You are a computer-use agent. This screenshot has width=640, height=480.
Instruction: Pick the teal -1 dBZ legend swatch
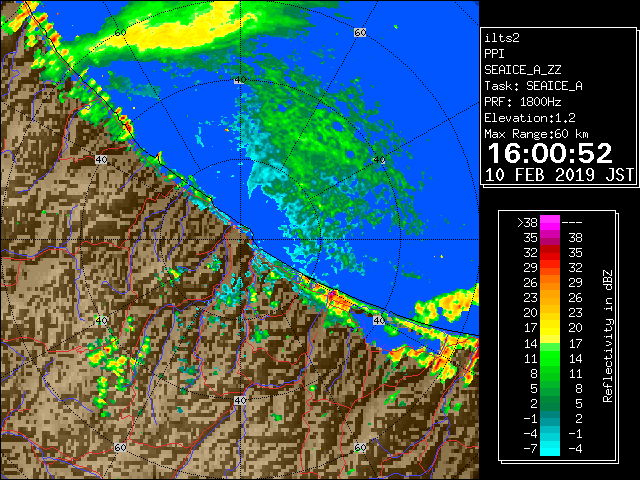tap(550, 418)
